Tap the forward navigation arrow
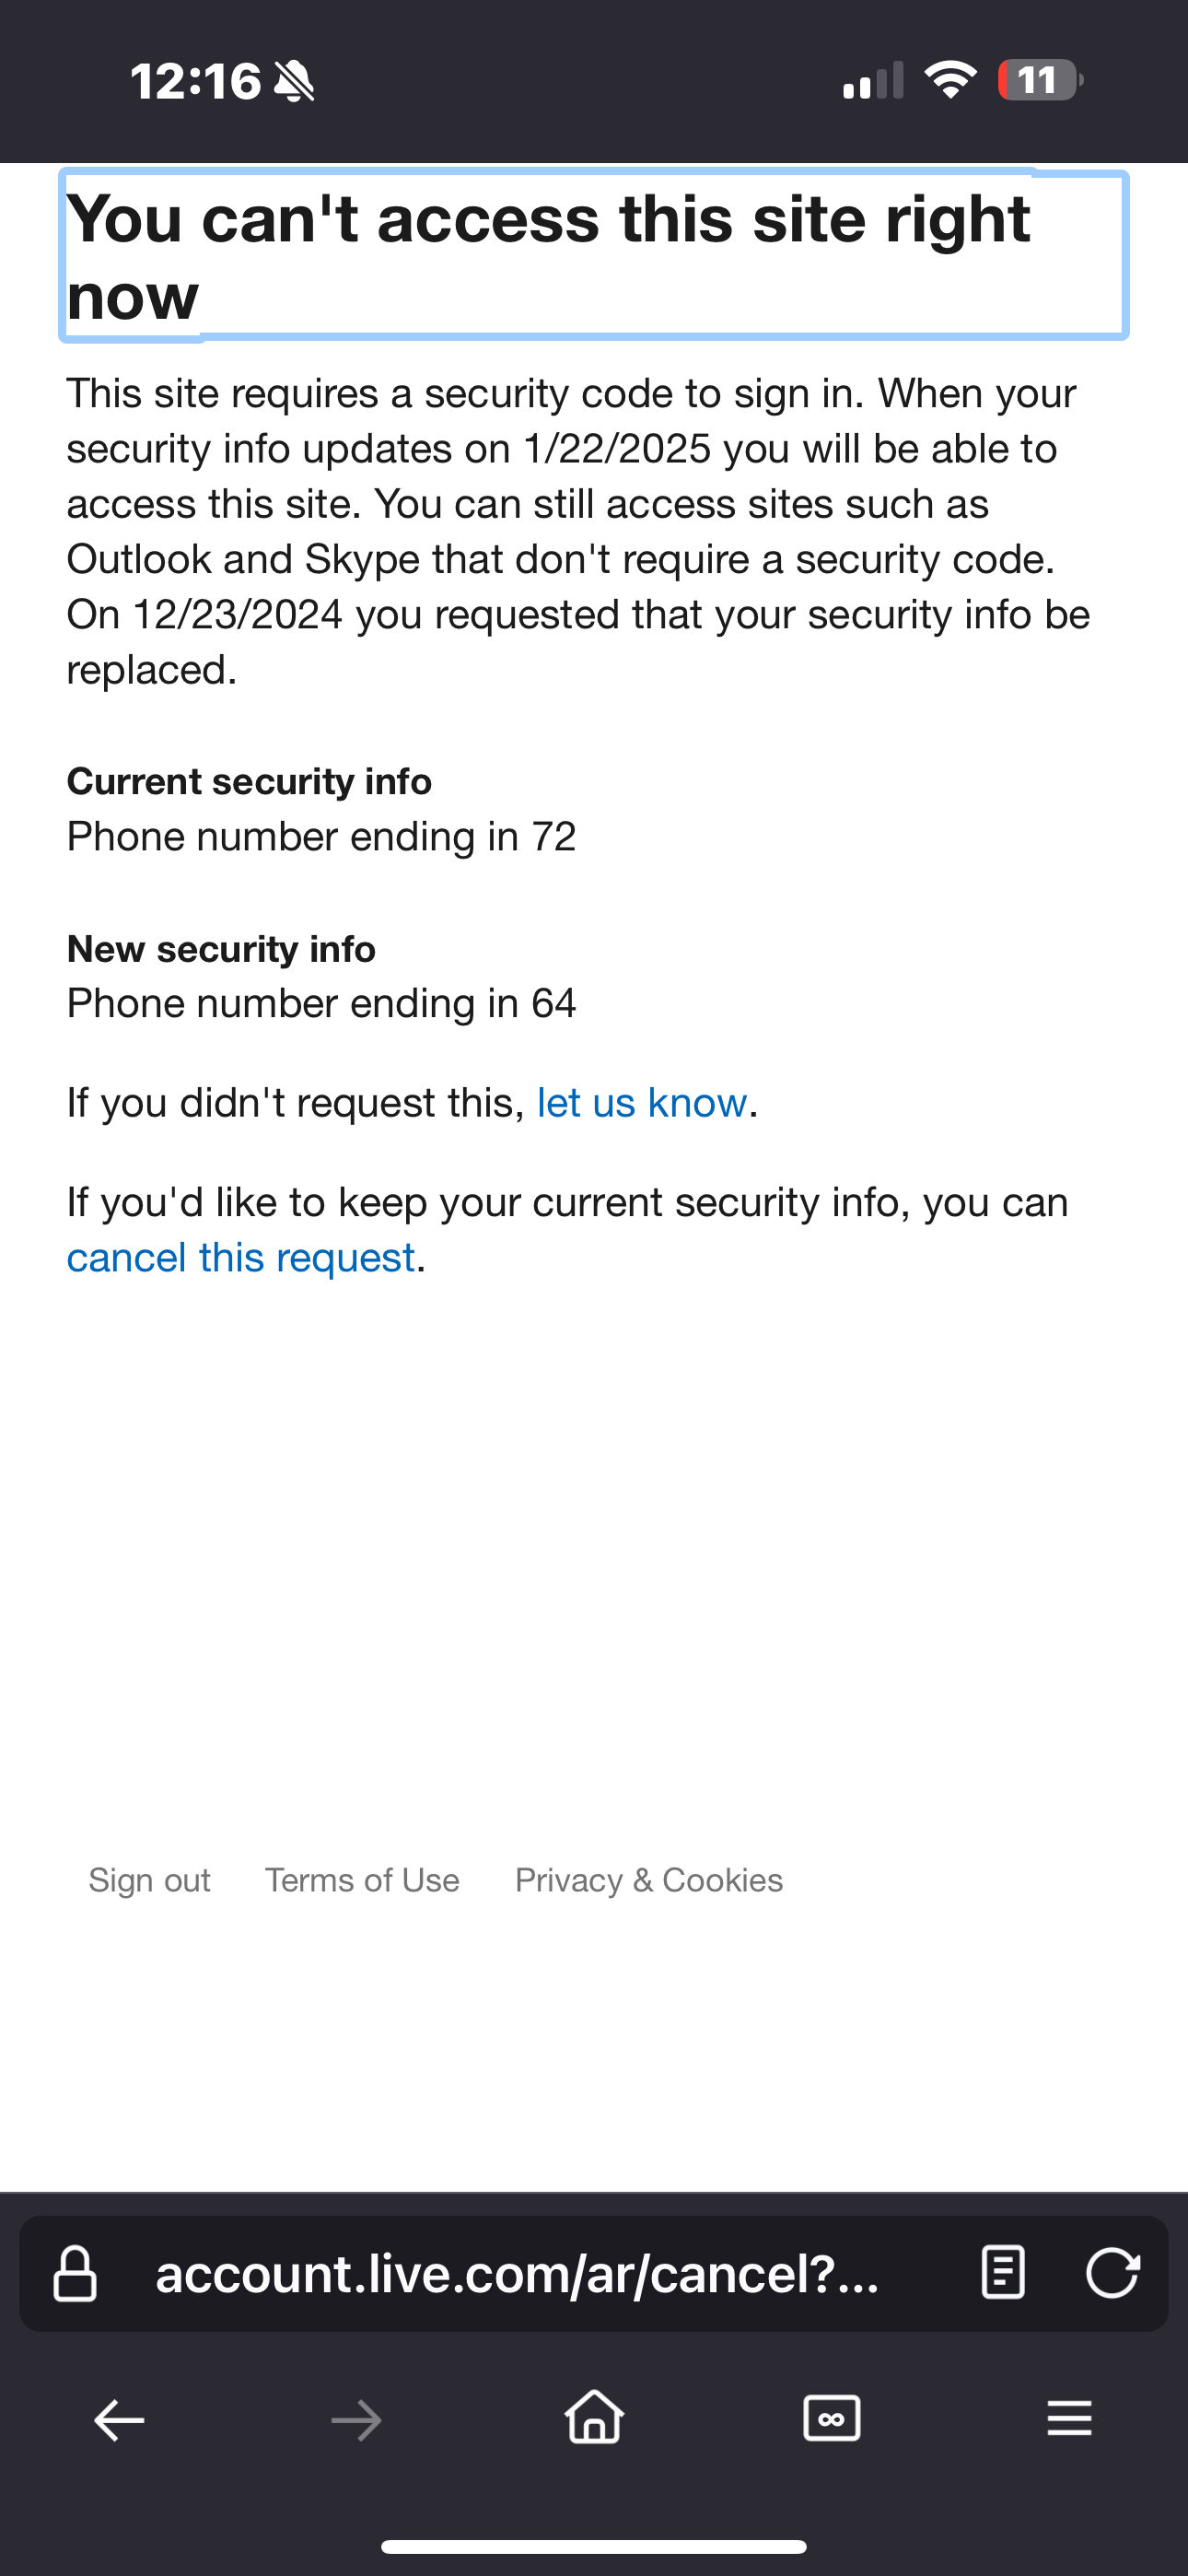The width and height of the screenshot is (1188, 2576). click(356, 2419)
